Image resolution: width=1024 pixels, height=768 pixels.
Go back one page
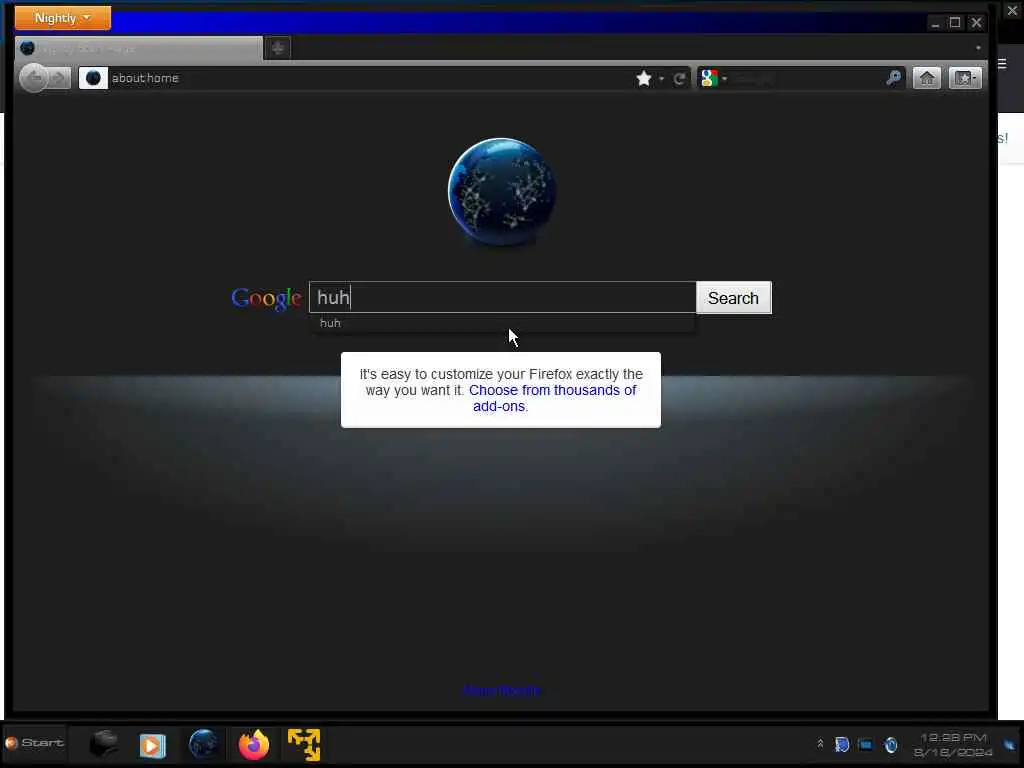(x=34, y=78)
